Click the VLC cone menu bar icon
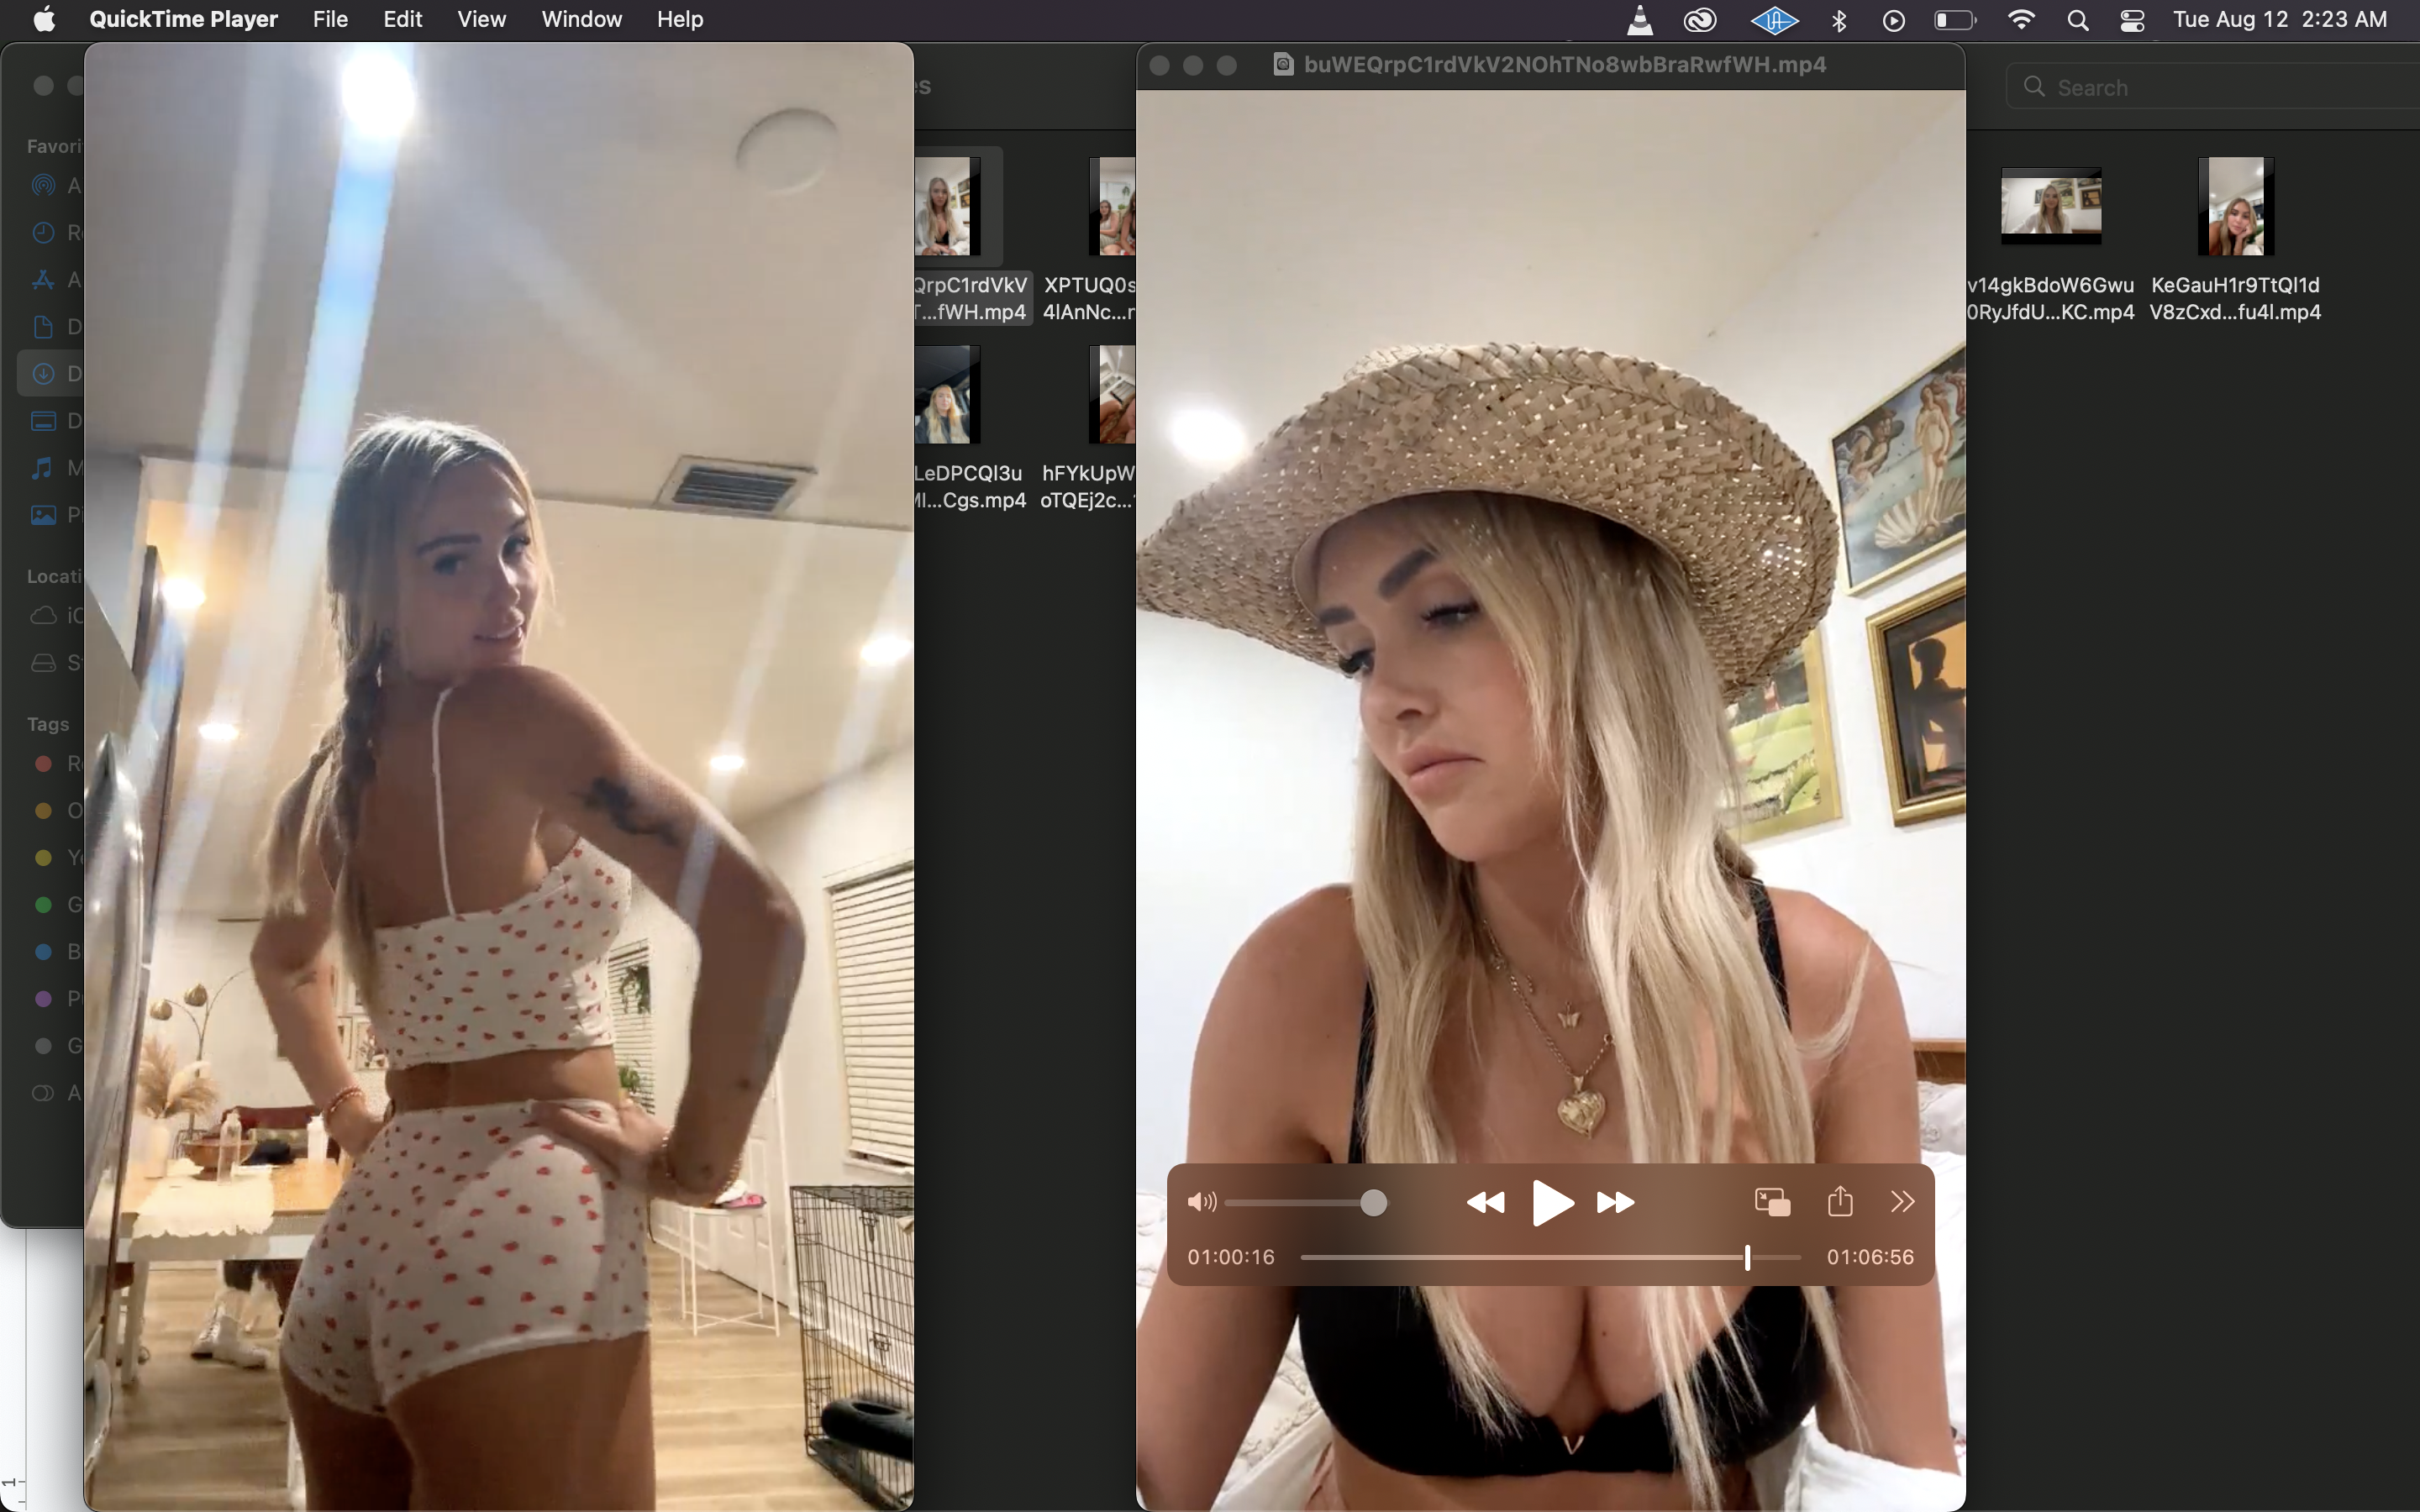The image size is (2420, 1512). click(1640, 20)
